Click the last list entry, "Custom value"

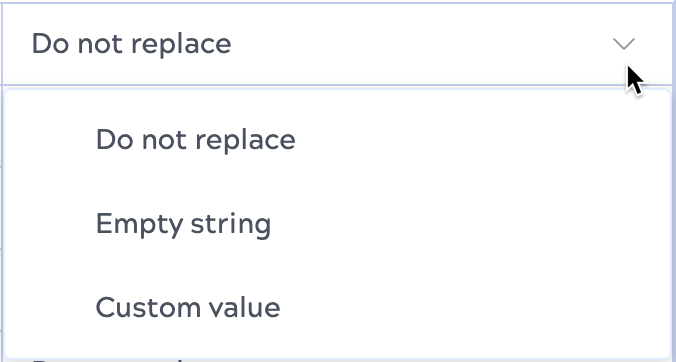click(x=338, y=307)
